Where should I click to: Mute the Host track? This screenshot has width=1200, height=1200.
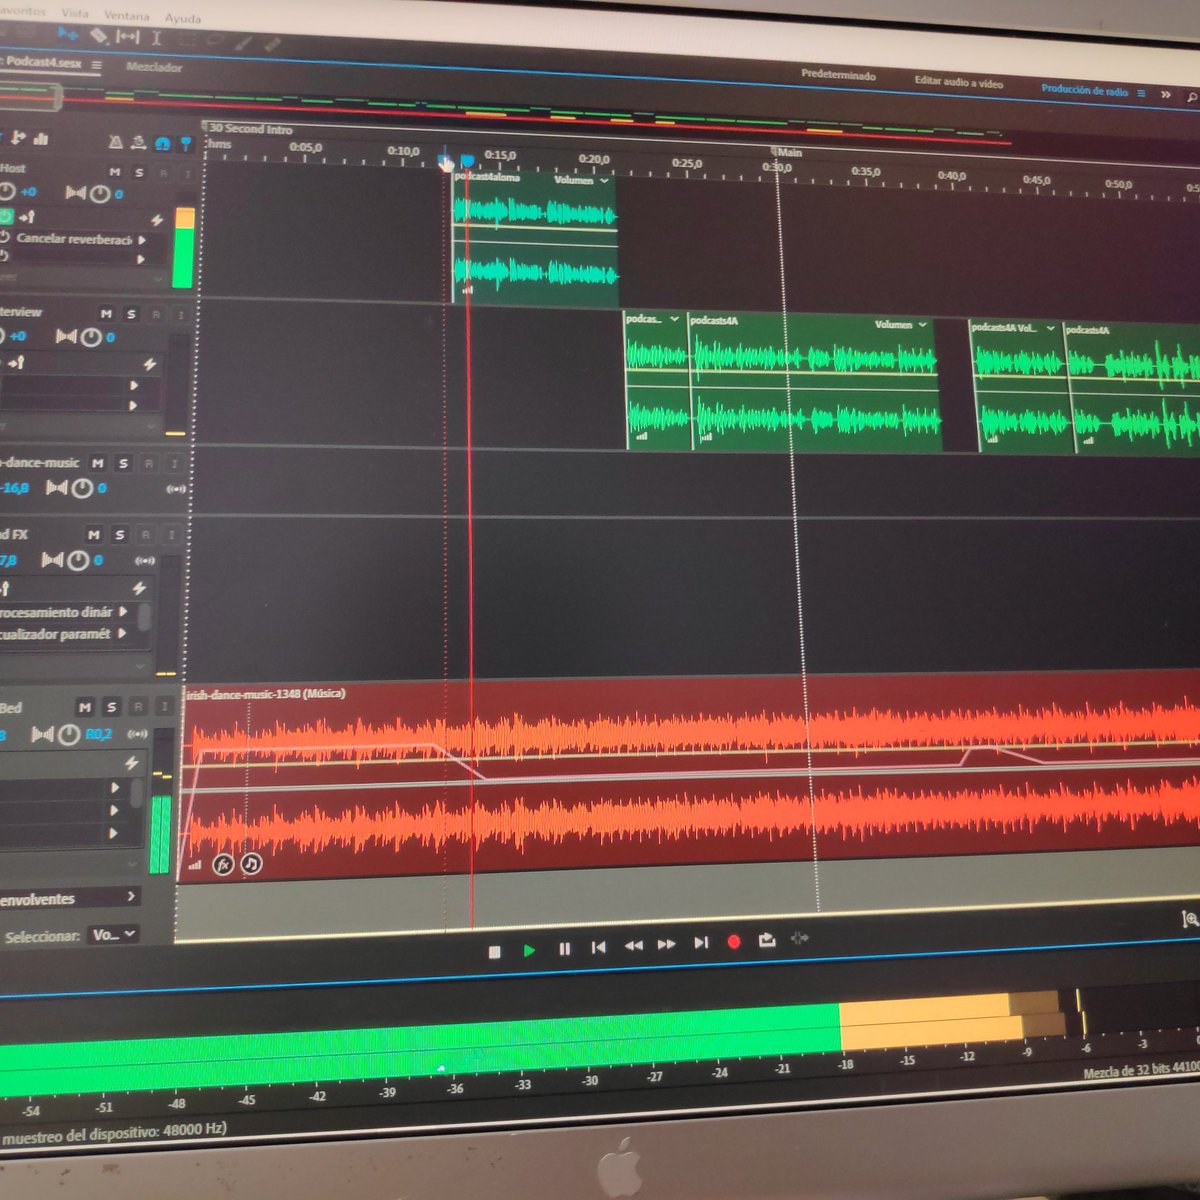[x=114, y=172]
